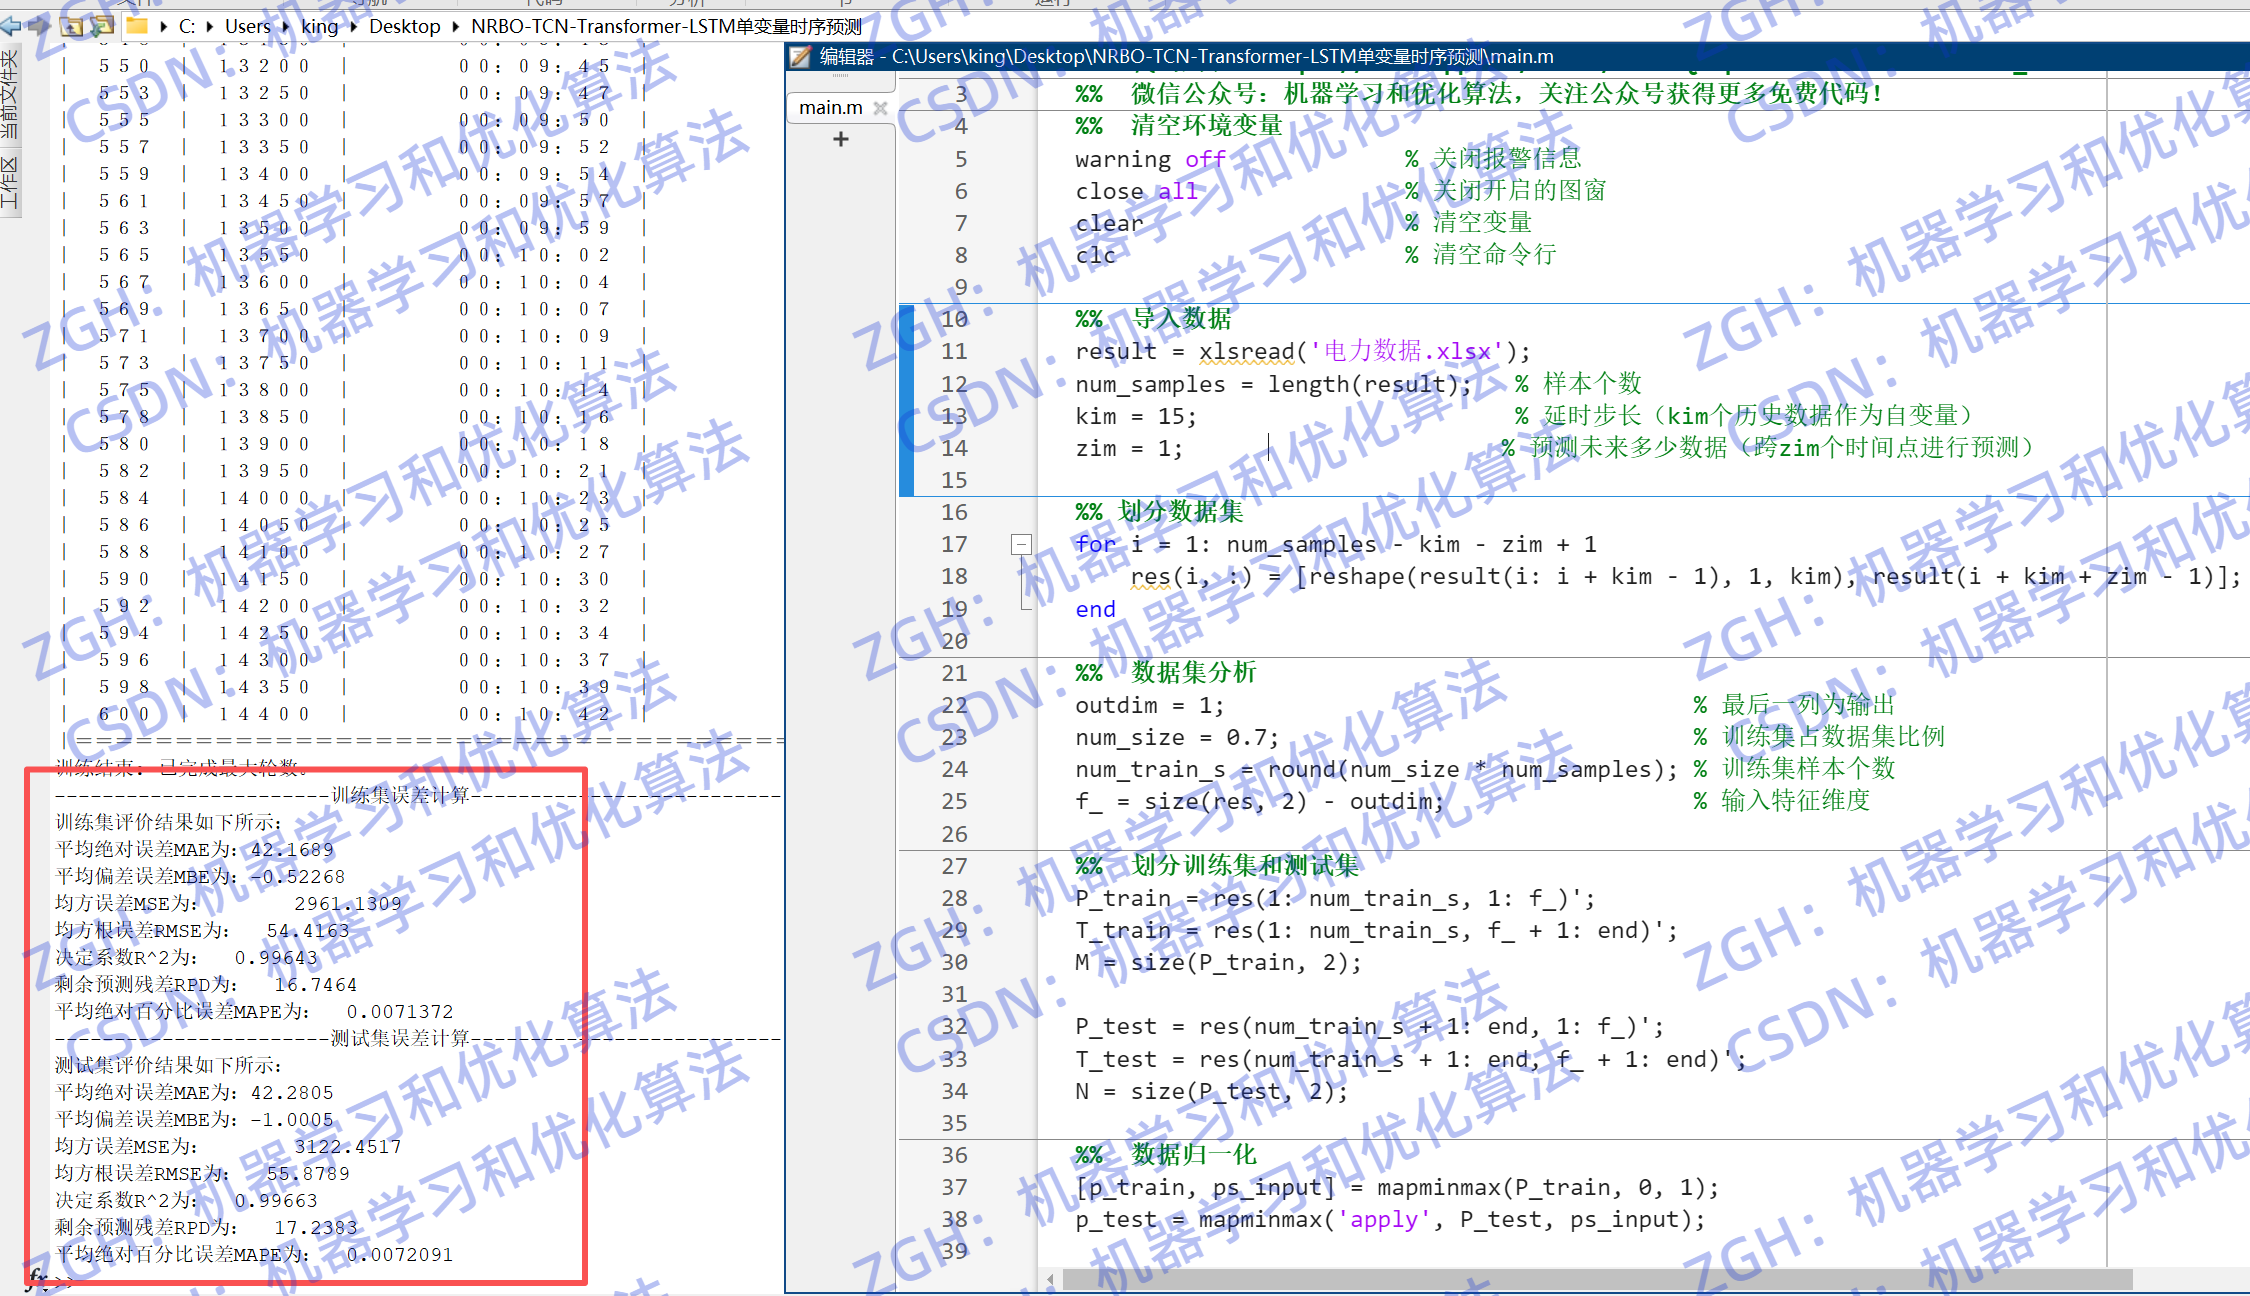Click the folder icon in address bar
This screenshot has height=1296, width=2250.
click(x=137, y=26)
